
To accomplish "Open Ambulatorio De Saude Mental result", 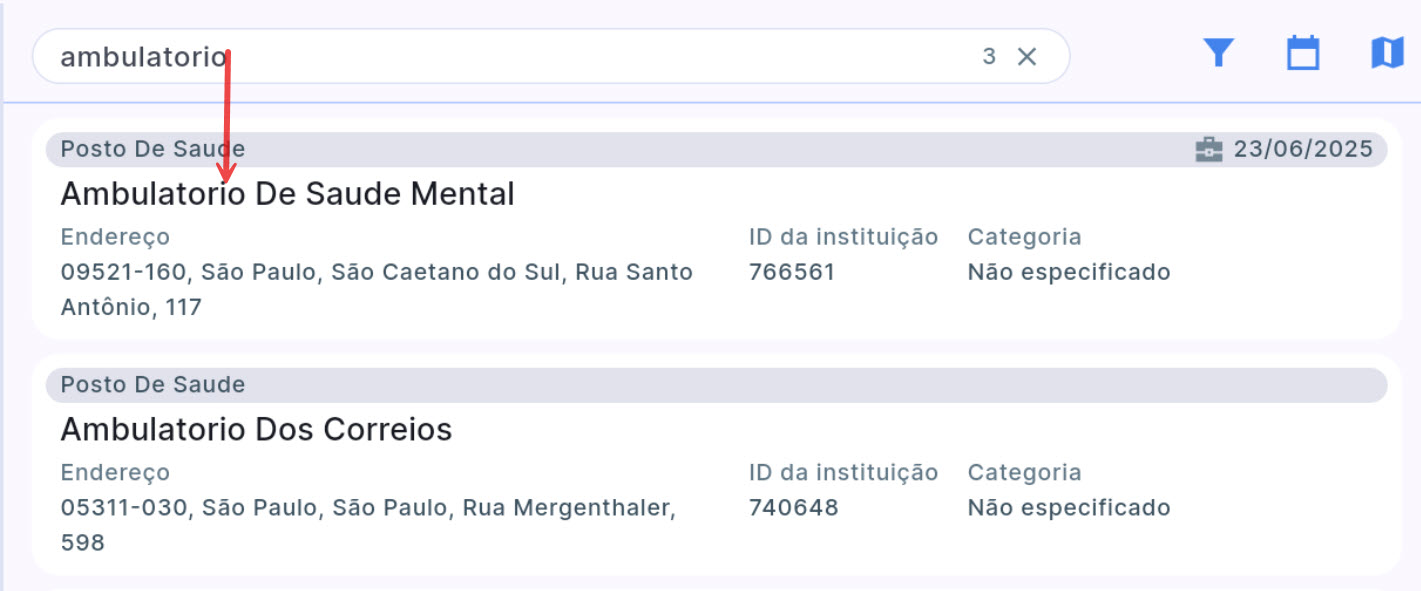I will pyautogui.click(x=287, y=194).
